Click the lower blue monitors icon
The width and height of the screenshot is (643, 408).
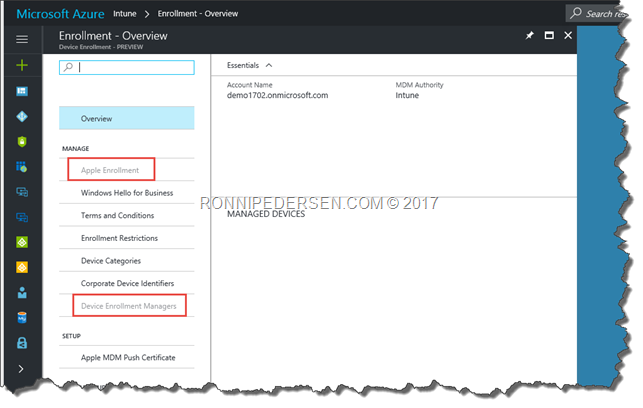pos(22,217)
